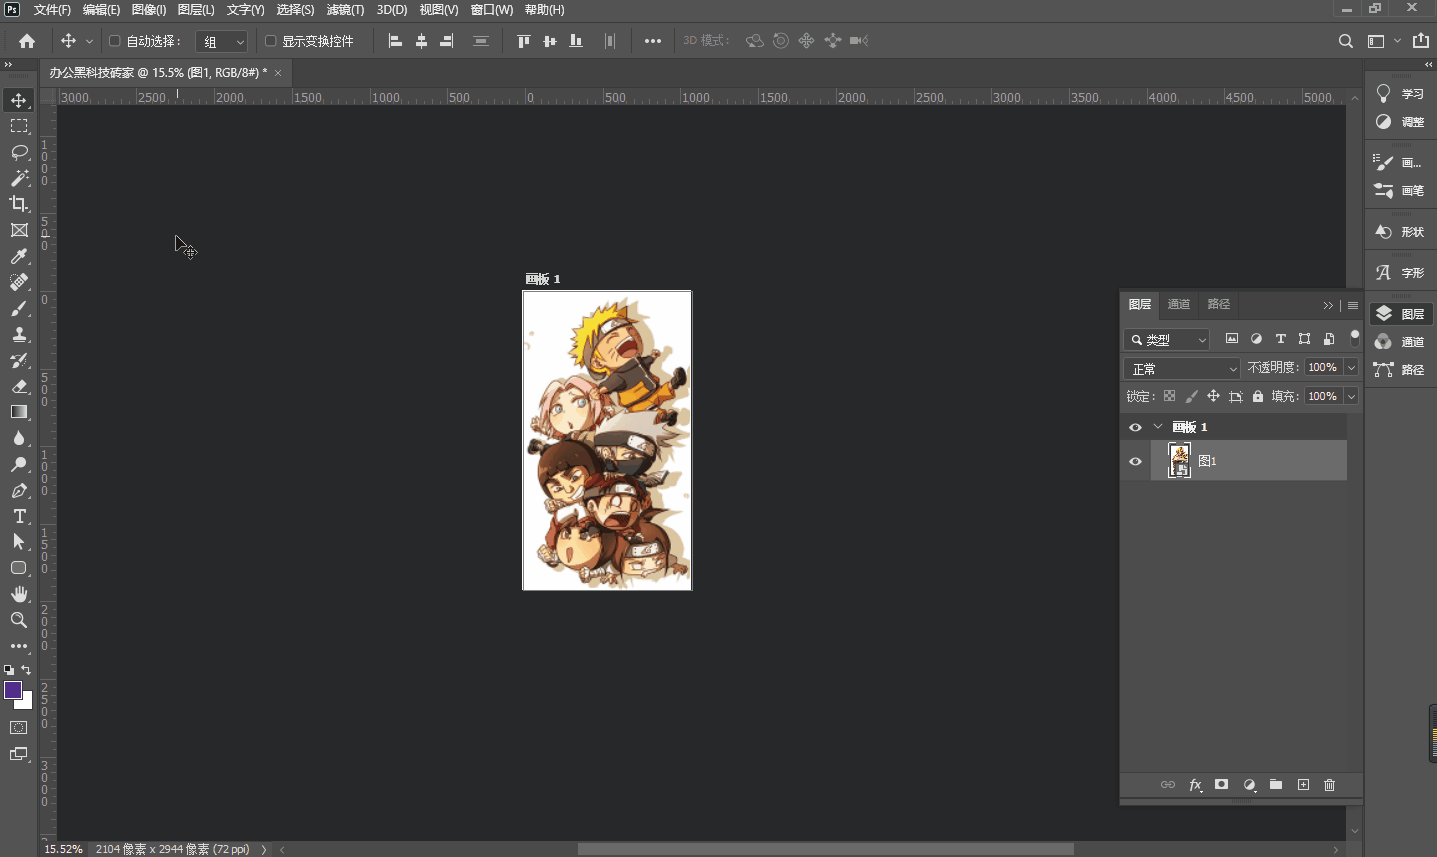
Task: Toggle lock image pixels brush icon
Action: pyautogui.click(x=1191, y=396)
